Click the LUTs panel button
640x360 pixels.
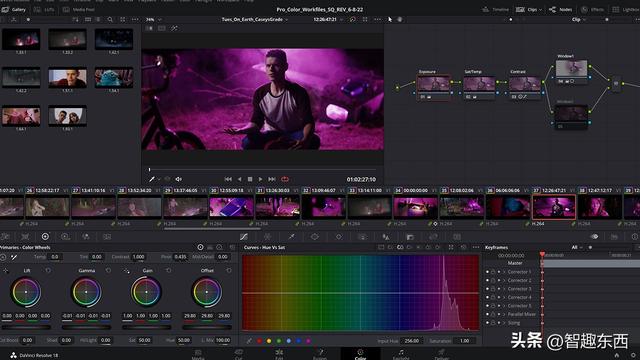tap(44, 9)
